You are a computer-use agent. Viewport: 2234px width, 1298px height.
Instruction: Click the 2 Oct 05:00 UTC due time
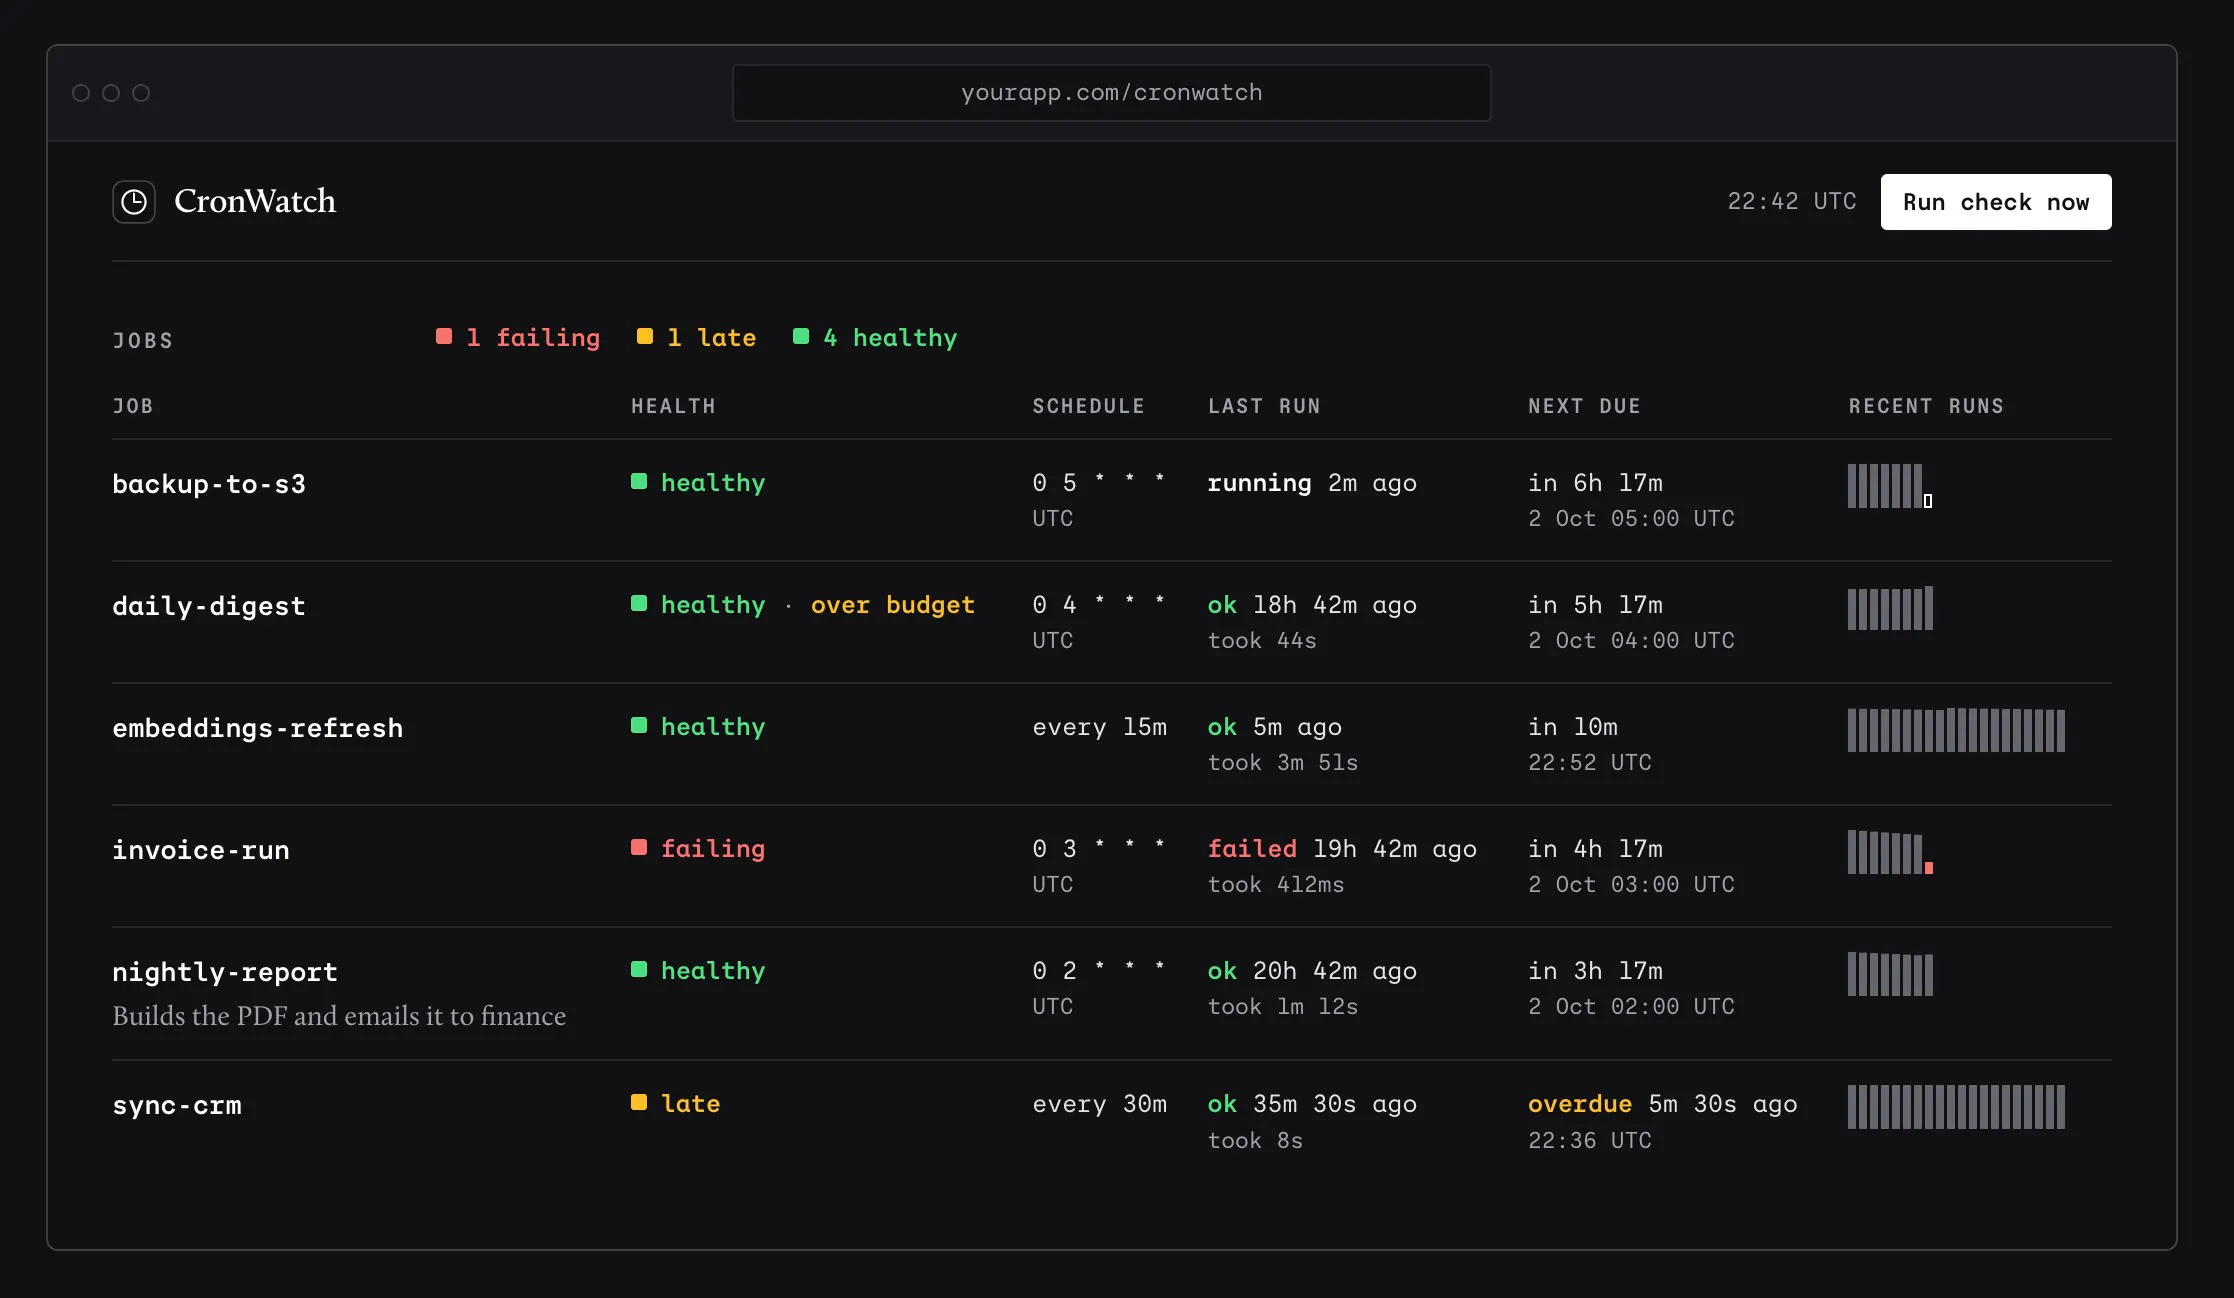pos(1631,518)
